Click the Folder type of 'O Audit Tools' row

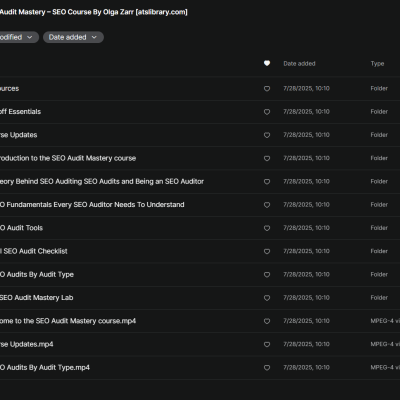pyautogui.click(x=379, y=228)
